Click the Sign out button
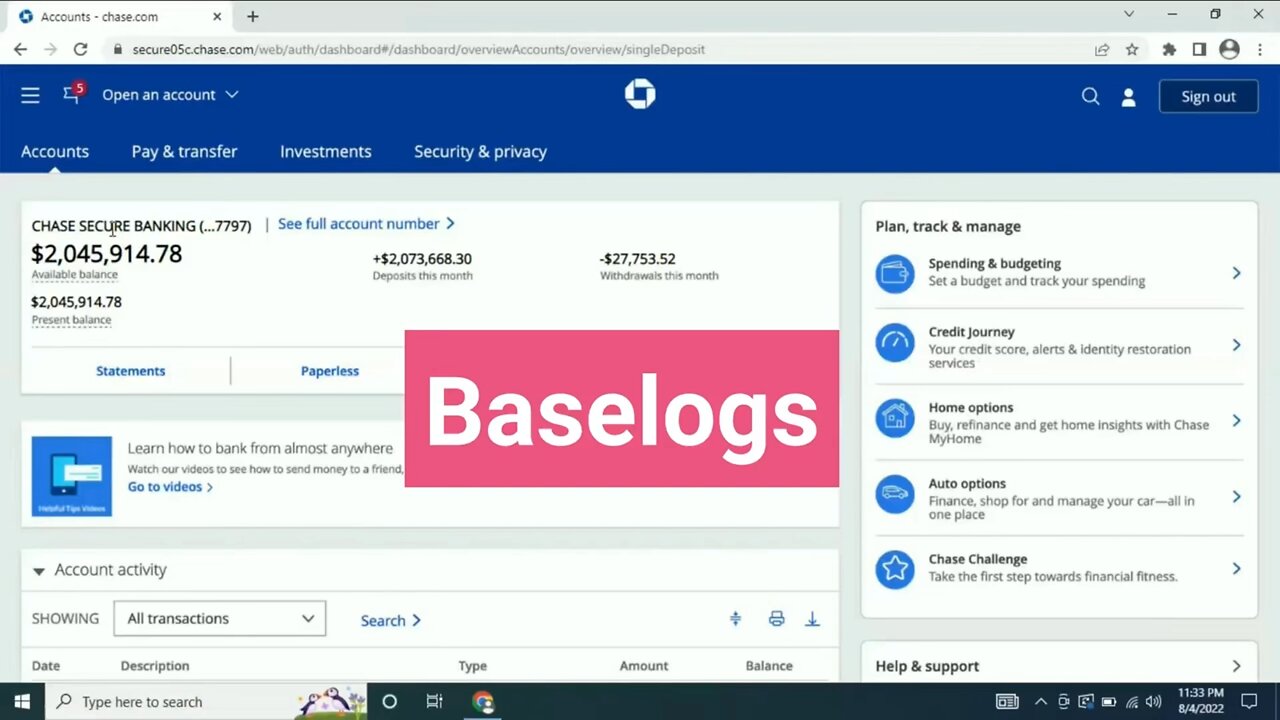Viewport: 1280px width, 720px height. [1208, 96]
